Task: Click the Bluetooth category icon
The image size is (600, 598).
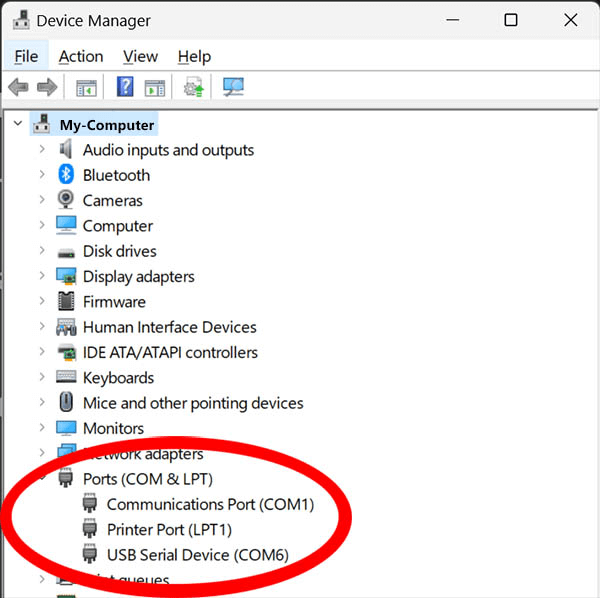Action: click(x=66, y=174)
